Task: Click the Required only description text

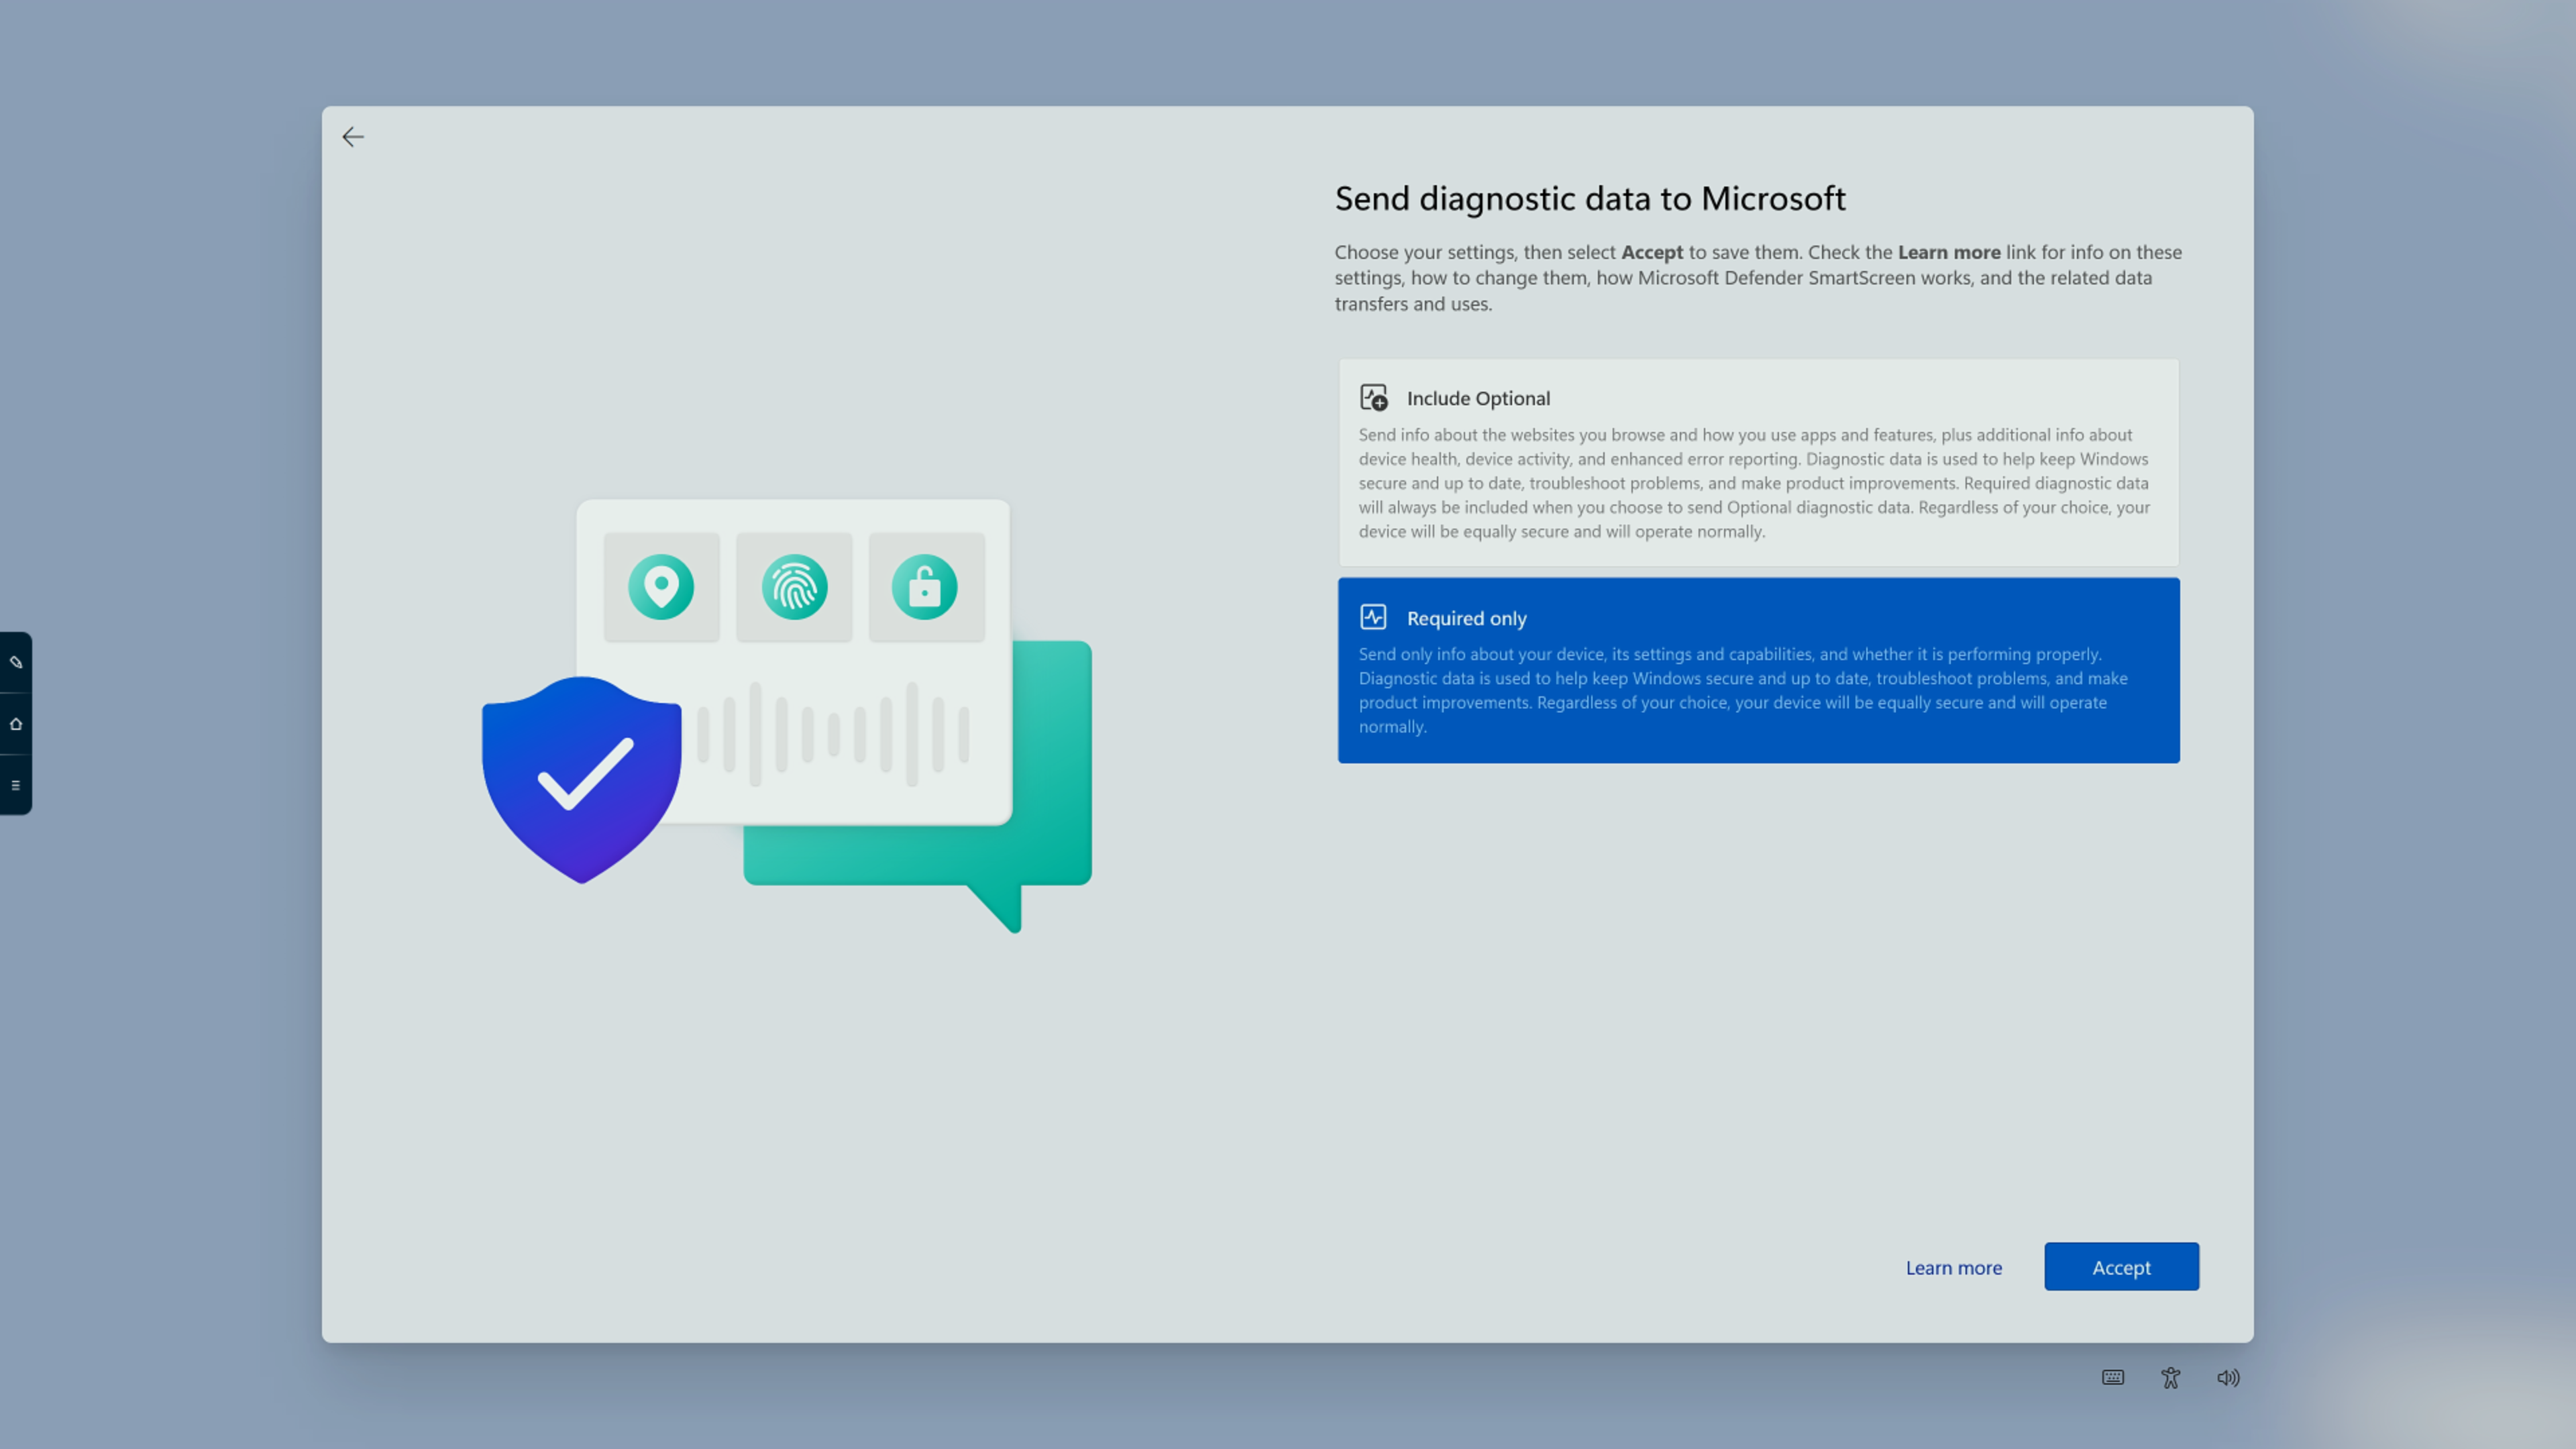Action: (1742, 690)
